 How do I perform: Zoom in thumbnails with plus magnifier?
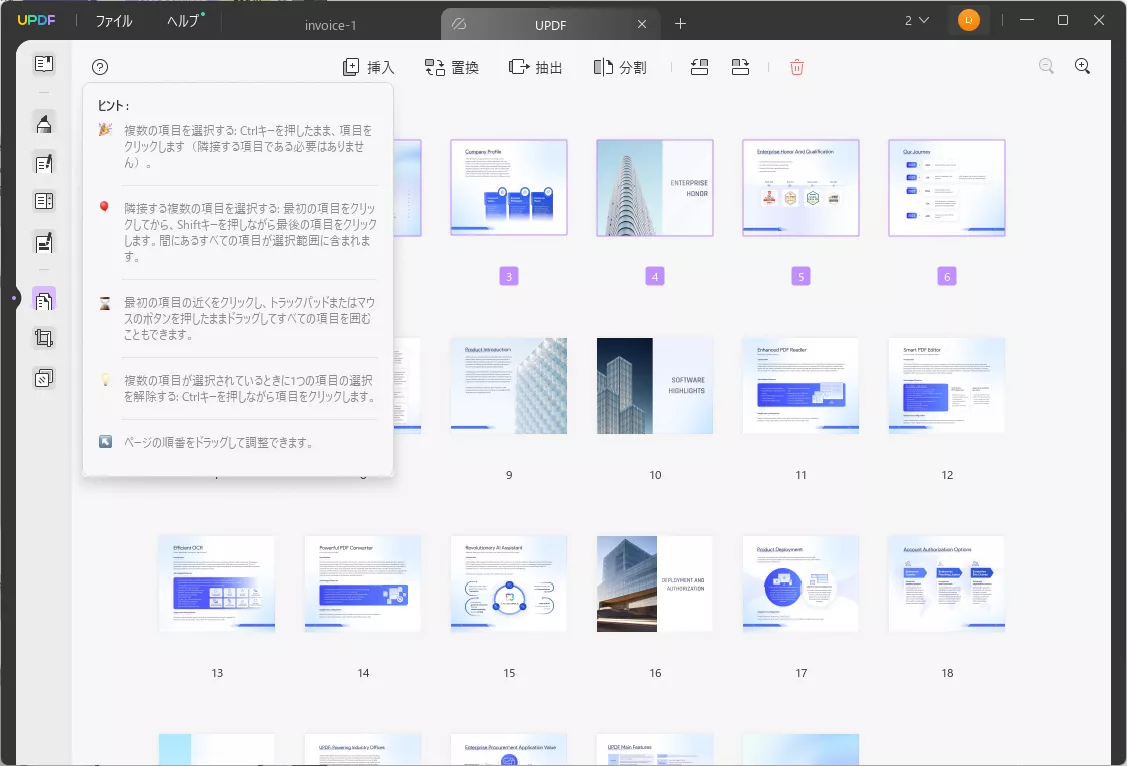click(x=1082, y=66)
